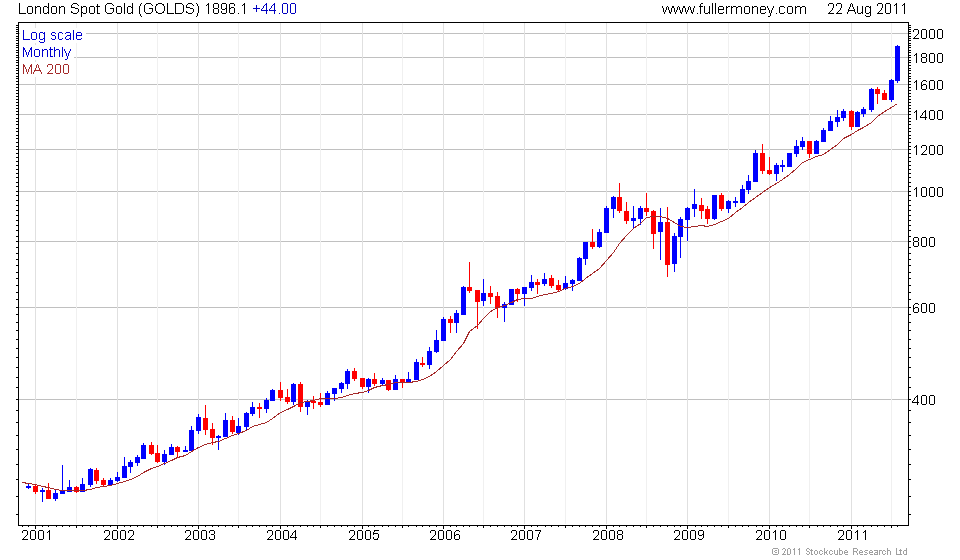Click the 2006 year axis label
Screen dimensions: 960x560
(x=445, y=536)
